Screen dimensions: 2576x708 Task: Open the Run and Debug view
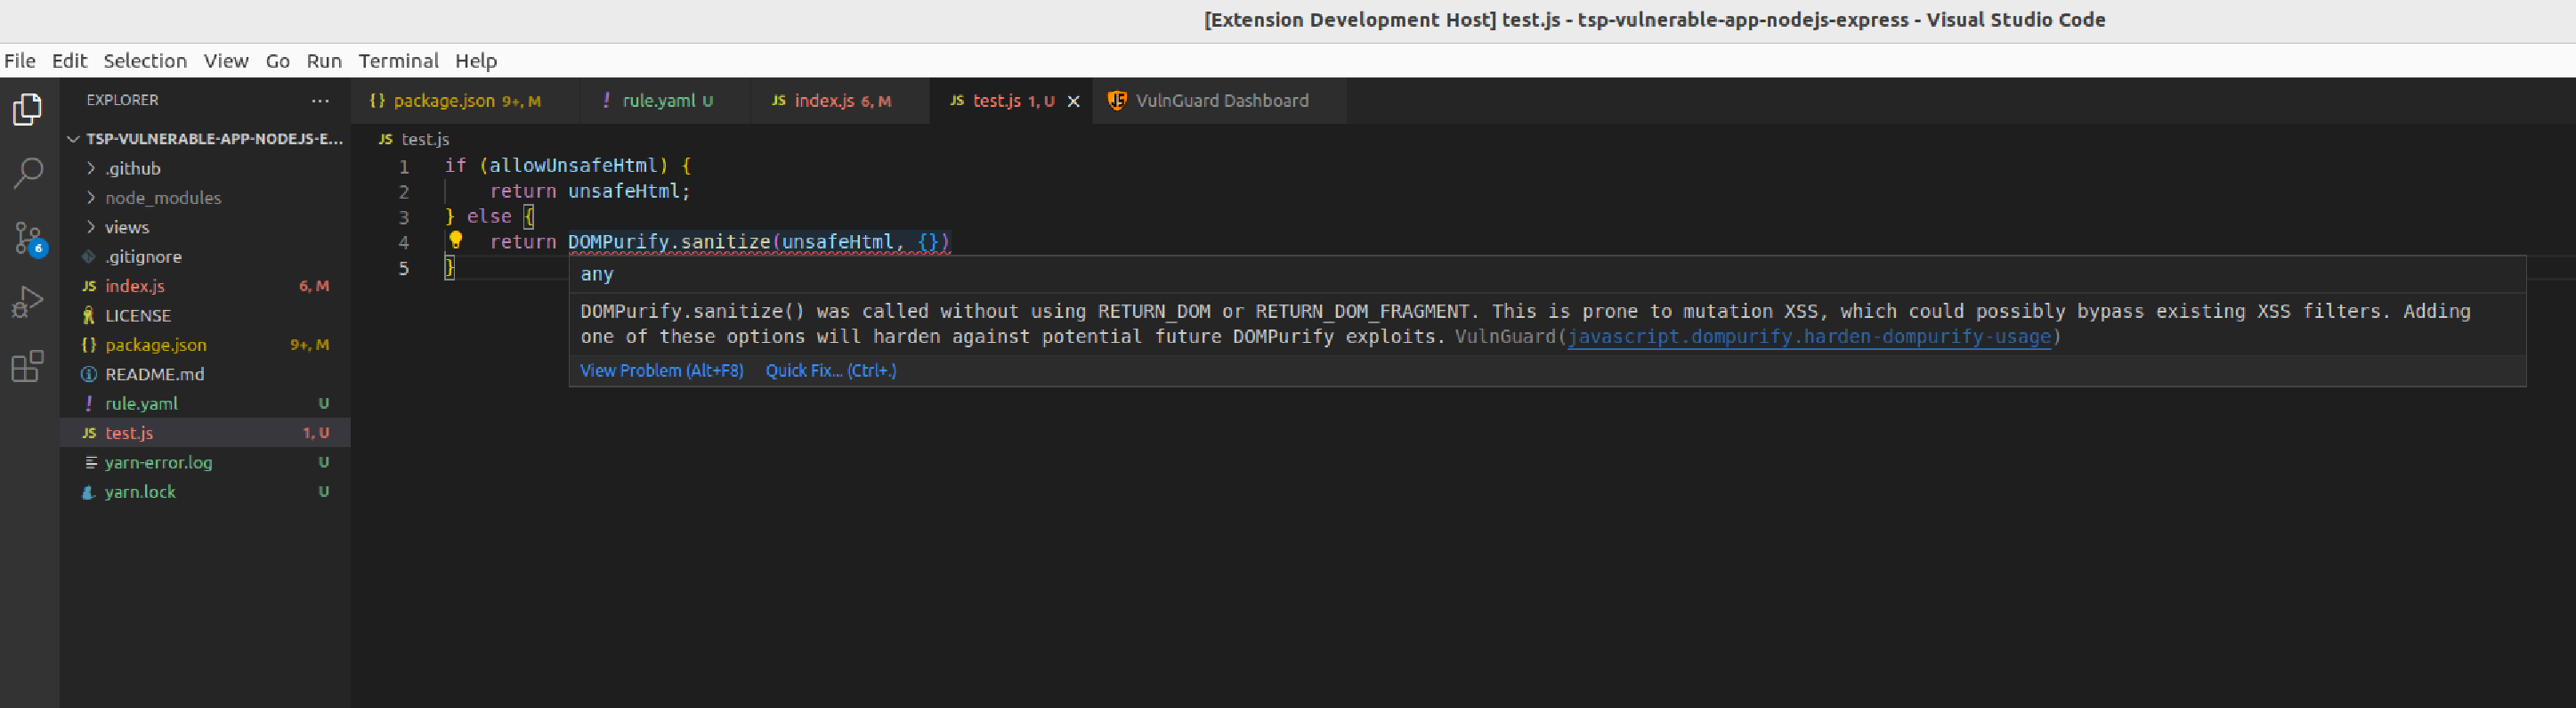[28, 302]
